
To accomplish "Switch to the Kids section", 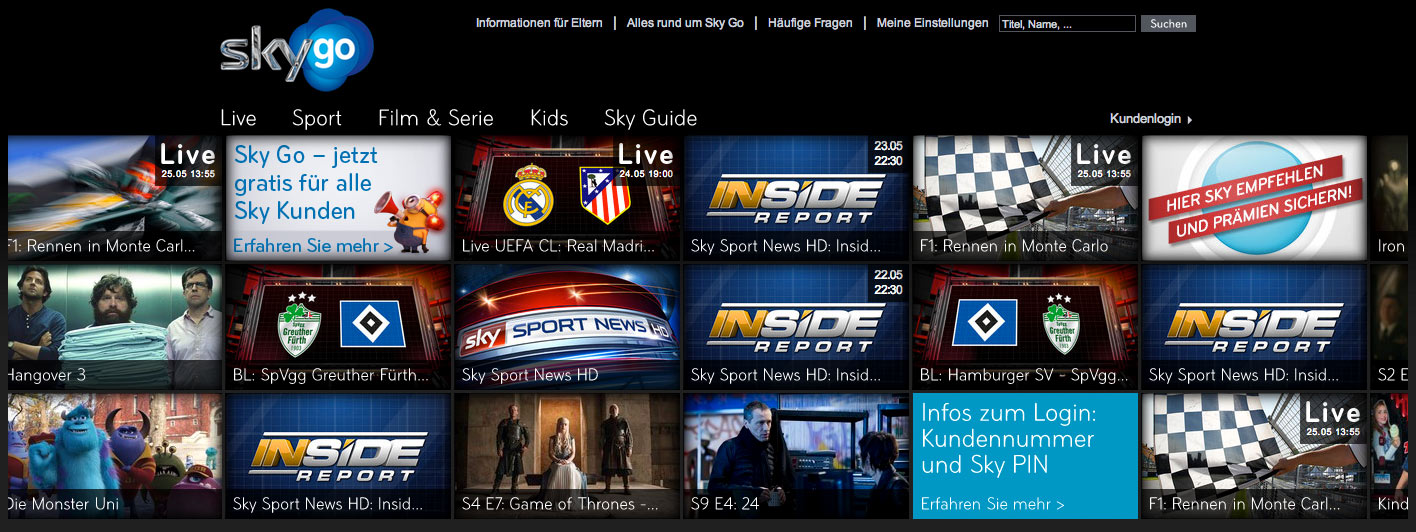I will [x=549, y=118].
